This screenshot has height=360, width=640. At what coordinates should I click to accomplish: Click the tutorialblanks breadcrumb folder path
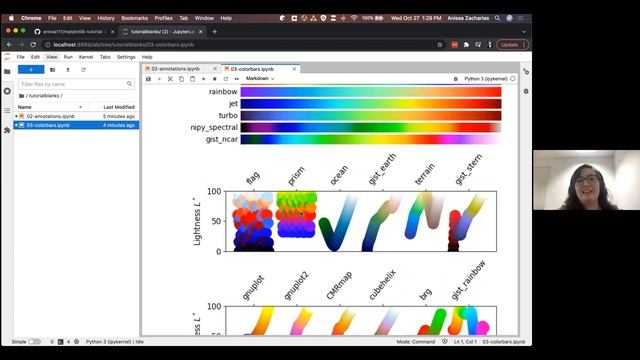(x=44, y=96)
